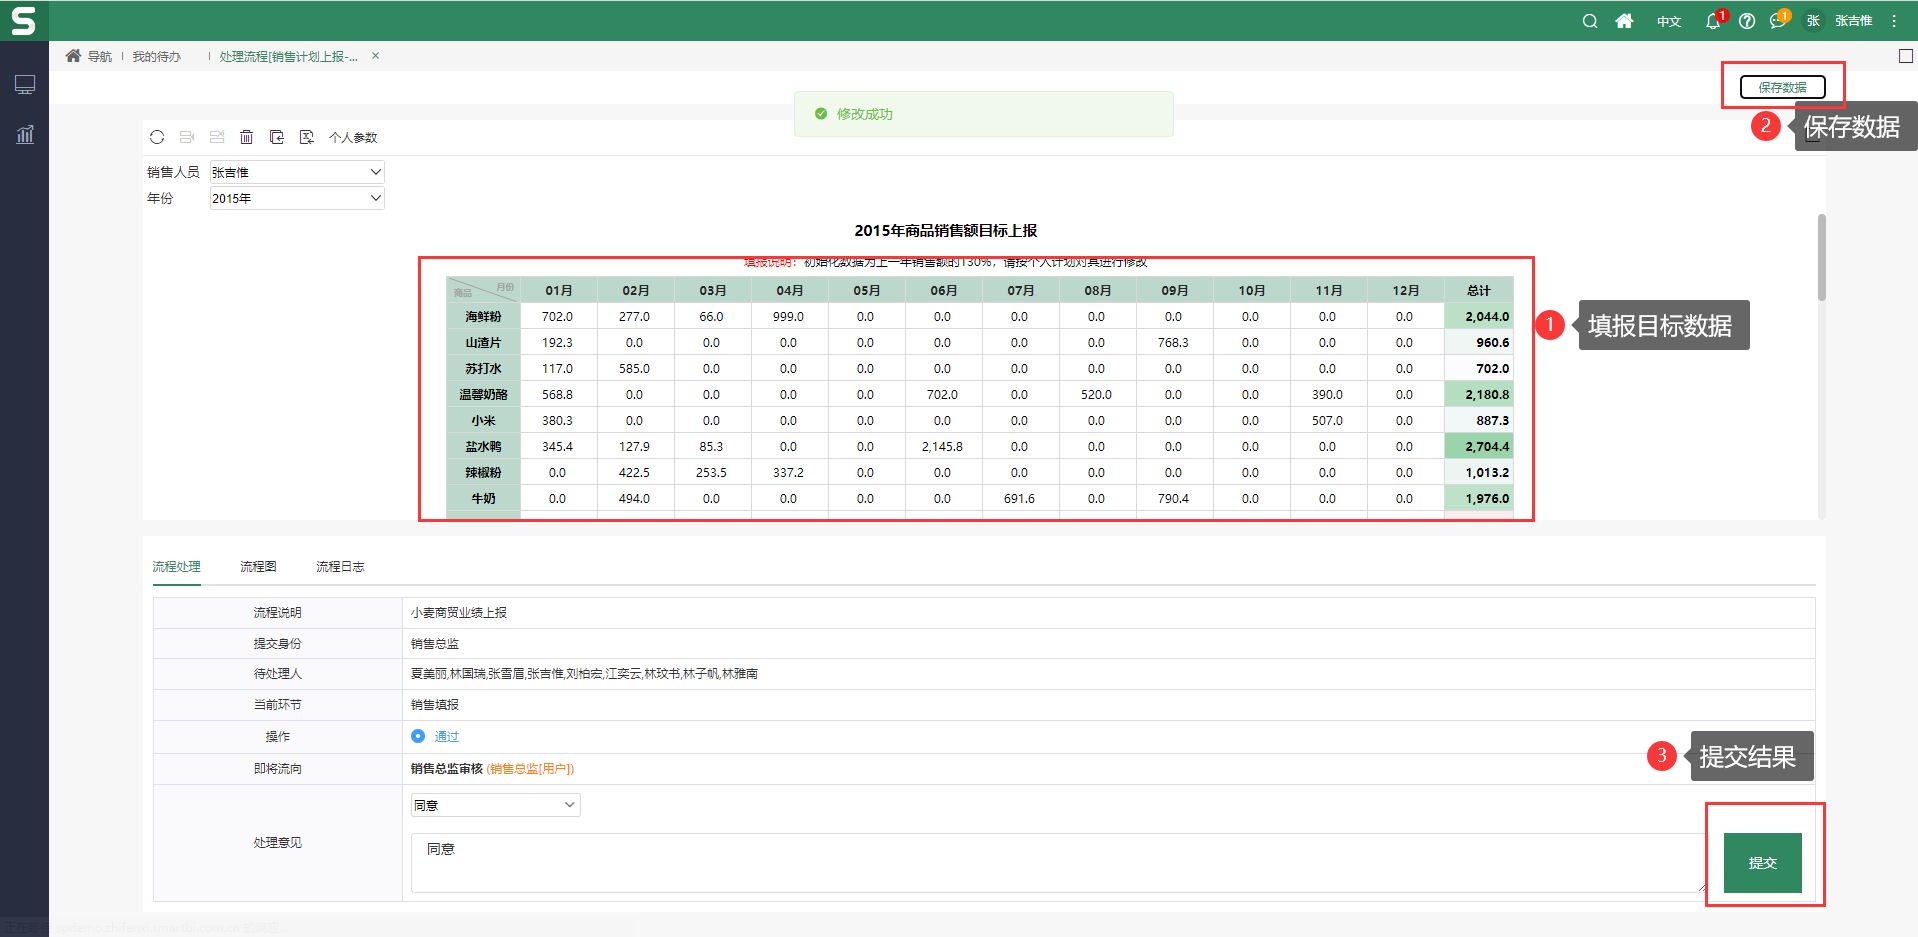Click the delete row toolbar icon
Viewport: 1918px width, 937px height.
[x=216, y=137]
